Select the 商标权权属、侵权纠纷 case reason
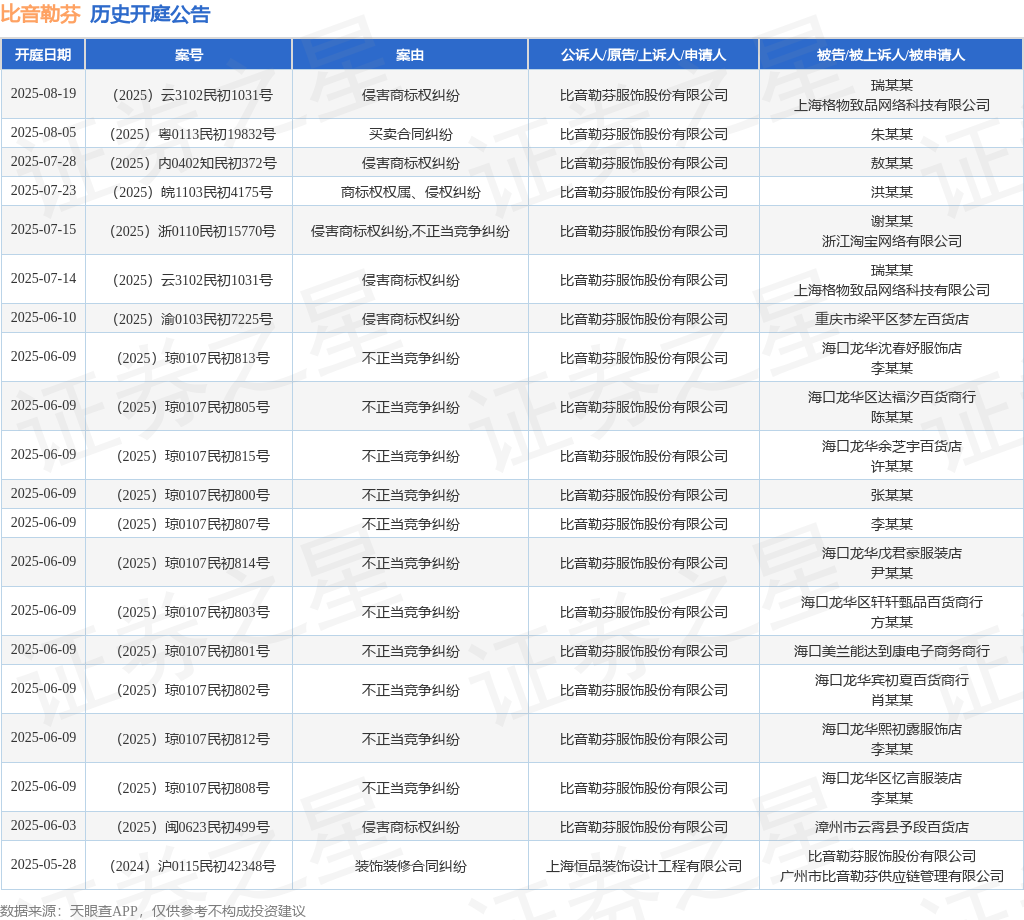 click(x=410, y=192)
